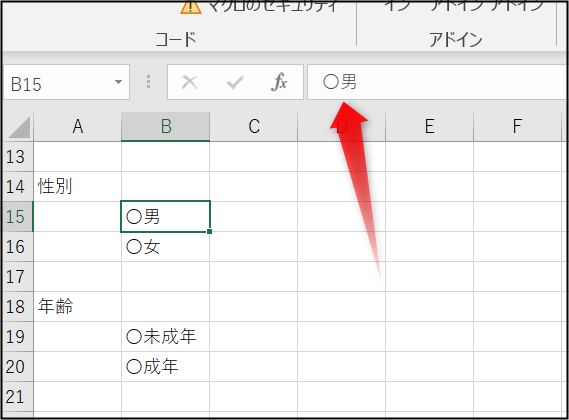This screenshot has height=420, width=569.
Task: Click the formula bar grip dots handle
Action: [x=148, y=82]
